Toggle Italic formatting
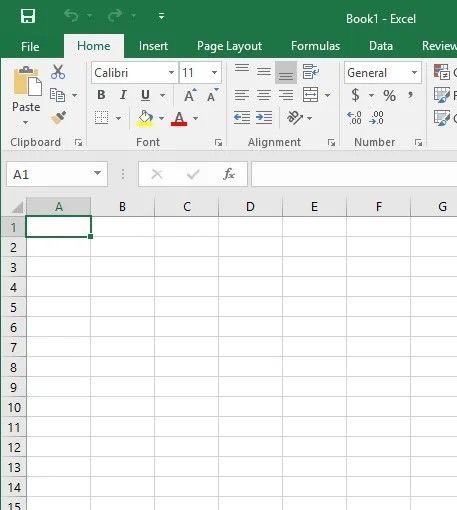 (123, 95)
